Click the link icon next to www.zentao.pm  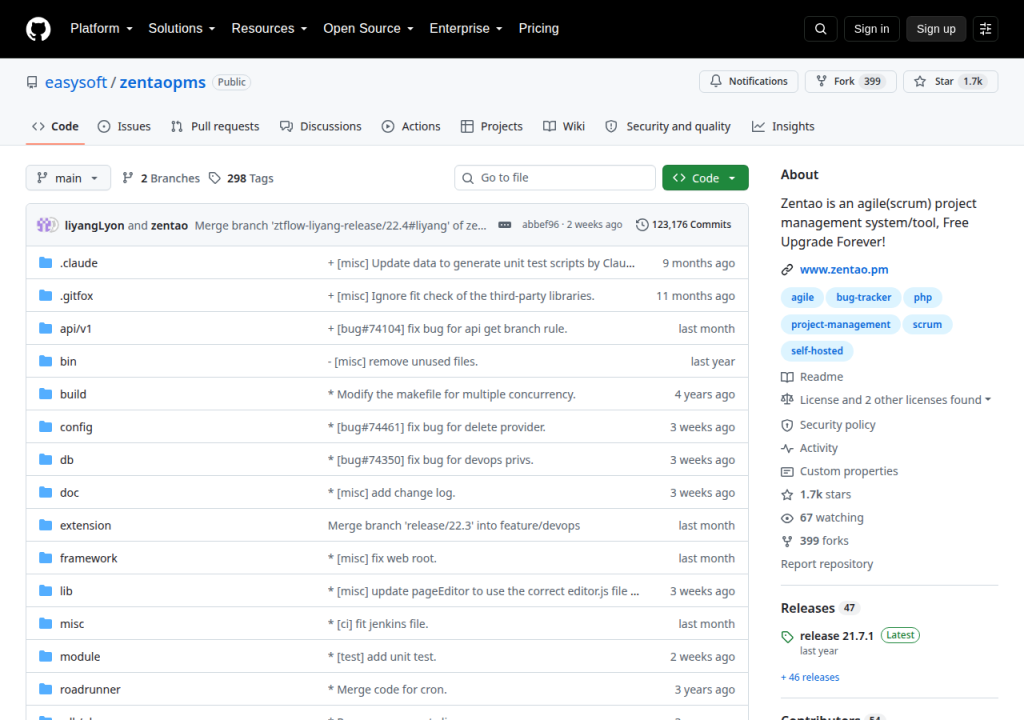(787, 269)
